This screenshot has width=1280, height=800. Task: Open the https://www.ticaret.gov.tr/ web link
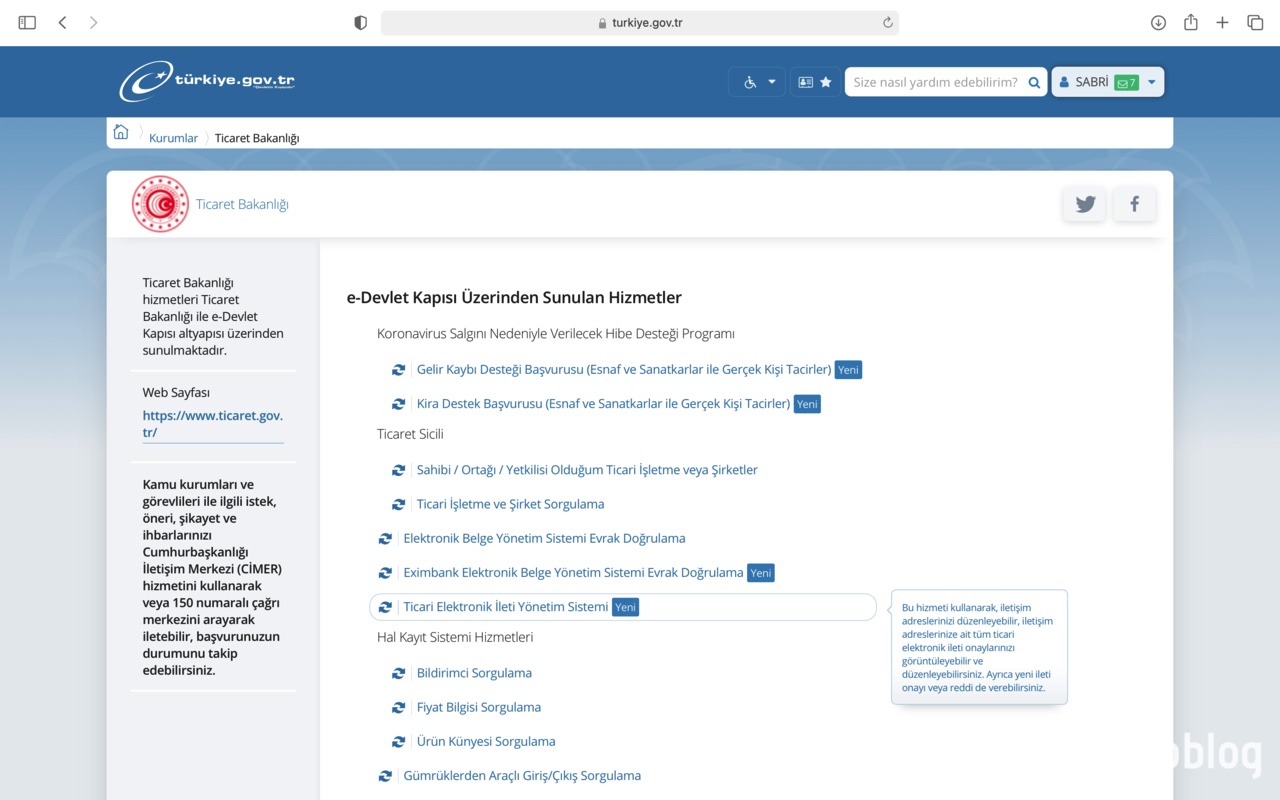coord(213,424)
